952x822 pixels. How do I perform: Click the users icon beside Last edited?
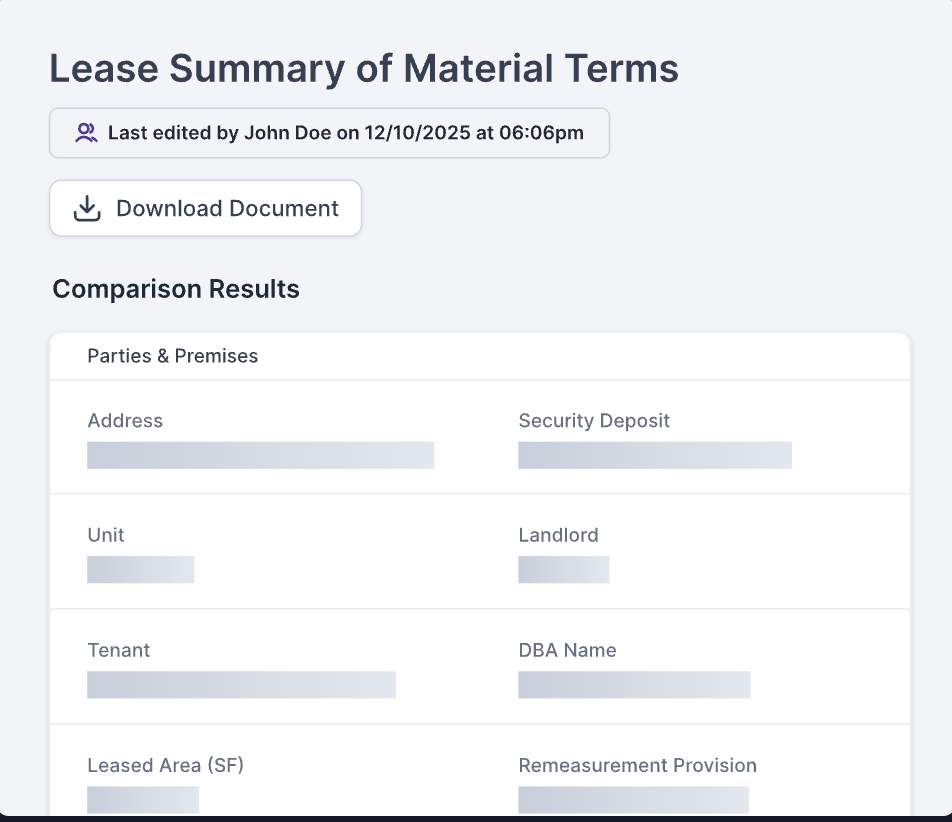point(86,133)
